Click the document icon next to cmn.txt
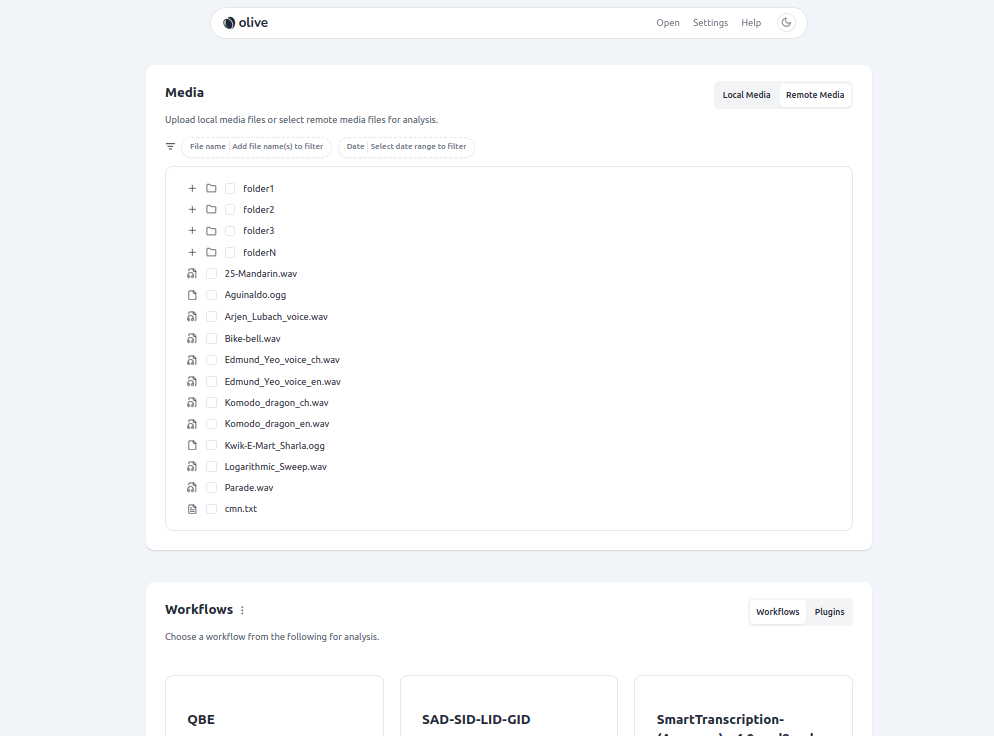Image resolution: width=994 pixels, height=736 pixels. (191, 508)
